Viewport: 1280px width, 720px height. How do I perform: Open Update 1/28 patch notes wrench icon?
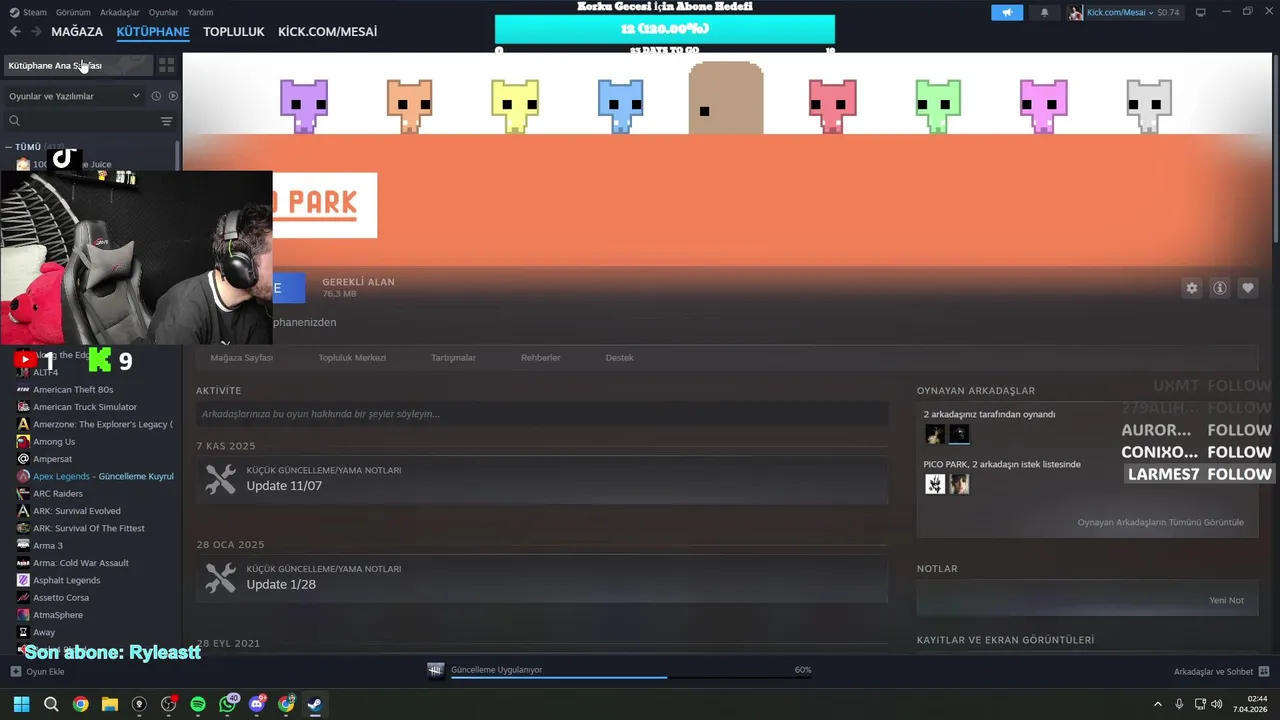click(220, 577)
